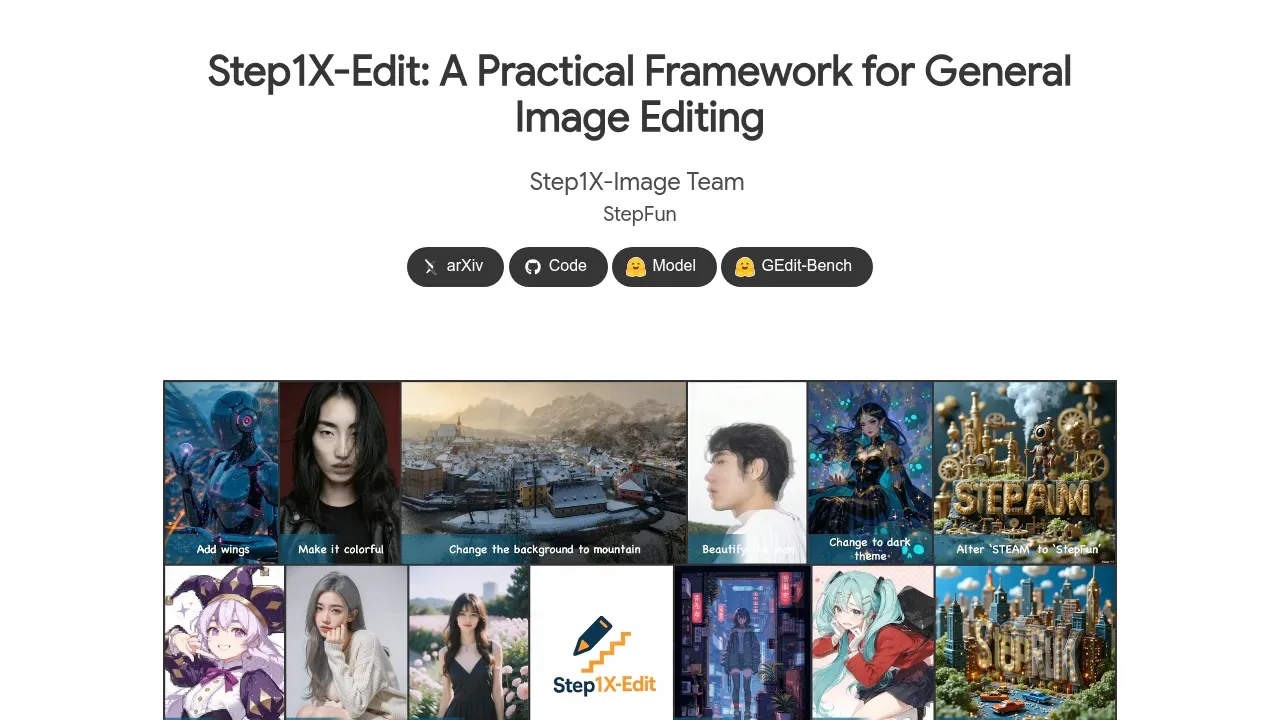Select the 'Change the background to mountain' image
1280x720 pixels.
click(544, 473)
